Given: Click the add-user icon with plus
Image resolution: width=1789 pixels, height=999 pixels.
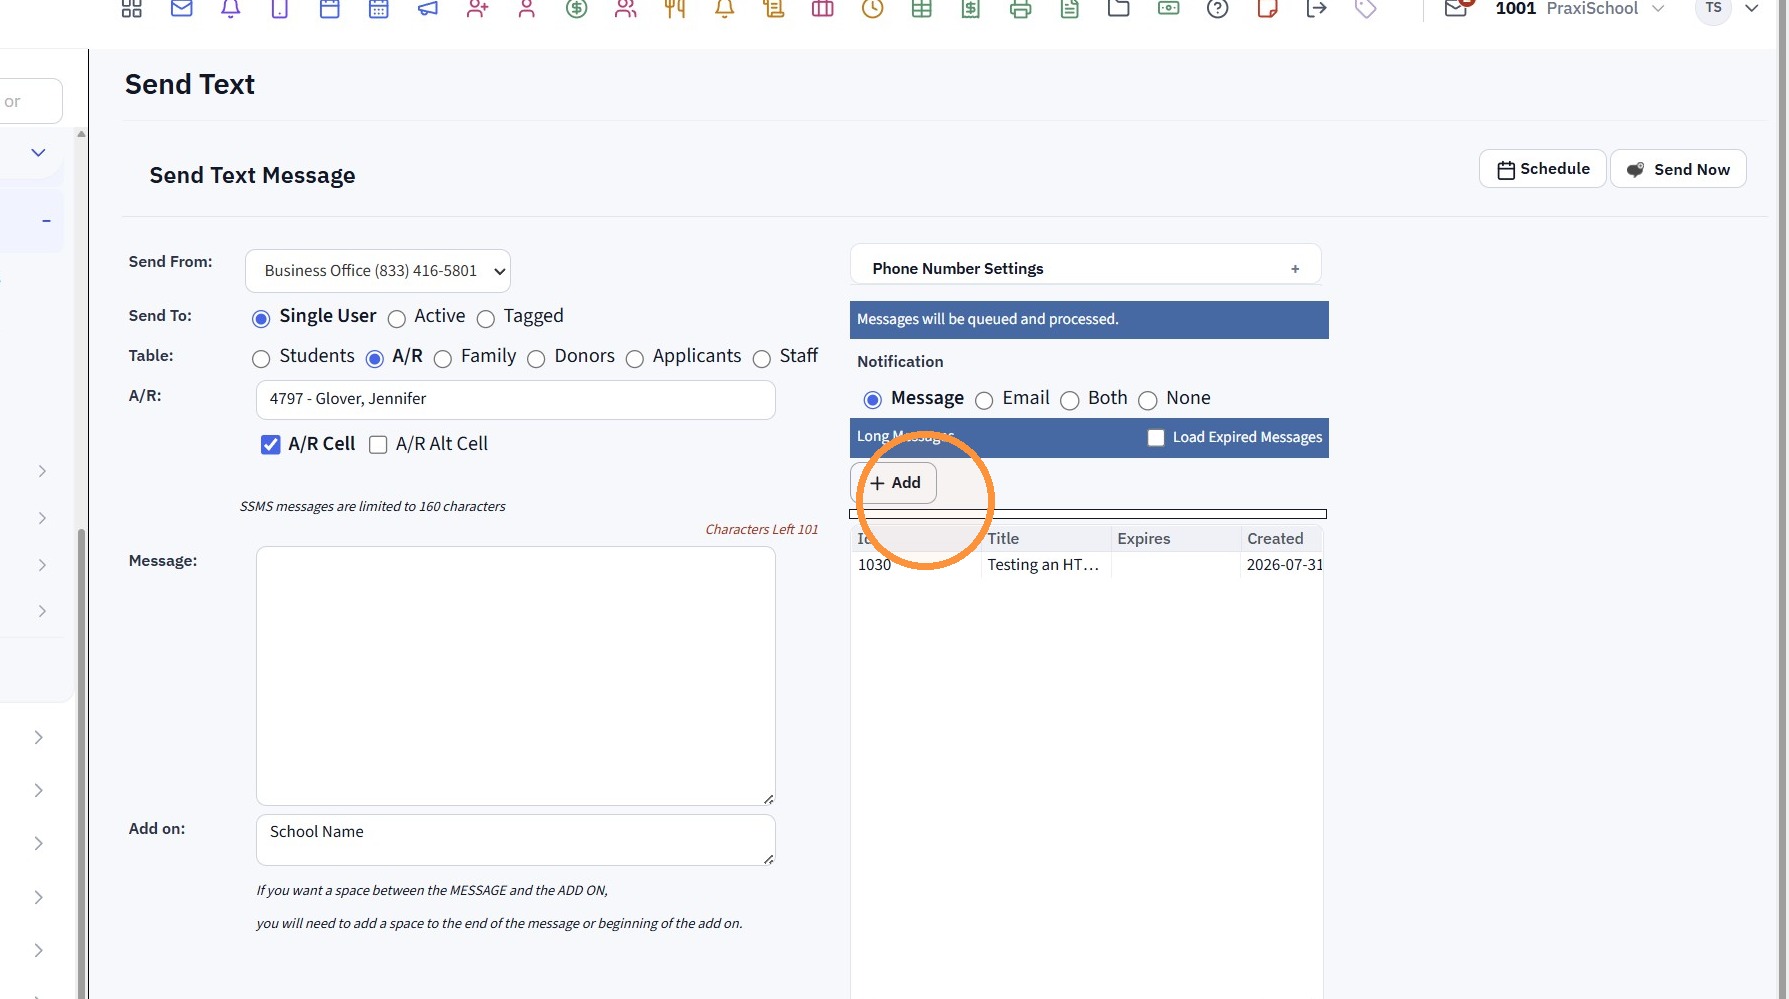Looking at the screenshot, I should pyautogui.click(x=478, y=9).
